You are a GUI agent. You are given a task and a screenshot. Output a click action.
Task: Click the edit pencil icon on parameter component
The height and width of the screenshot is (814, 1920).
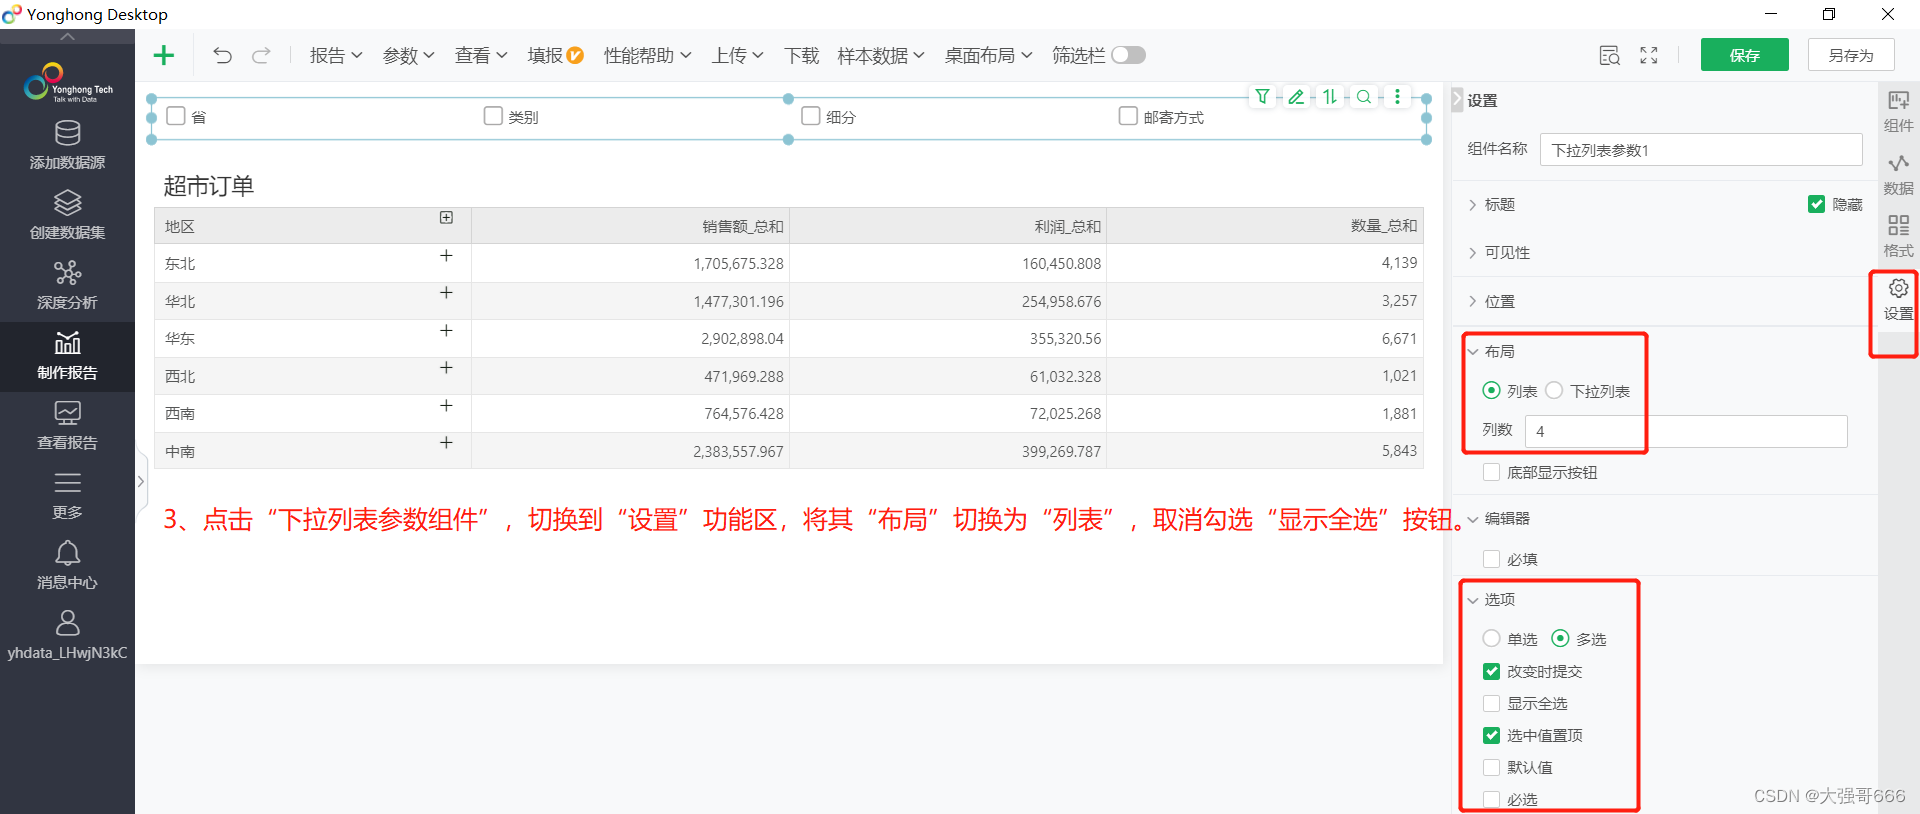(1296, 96)
